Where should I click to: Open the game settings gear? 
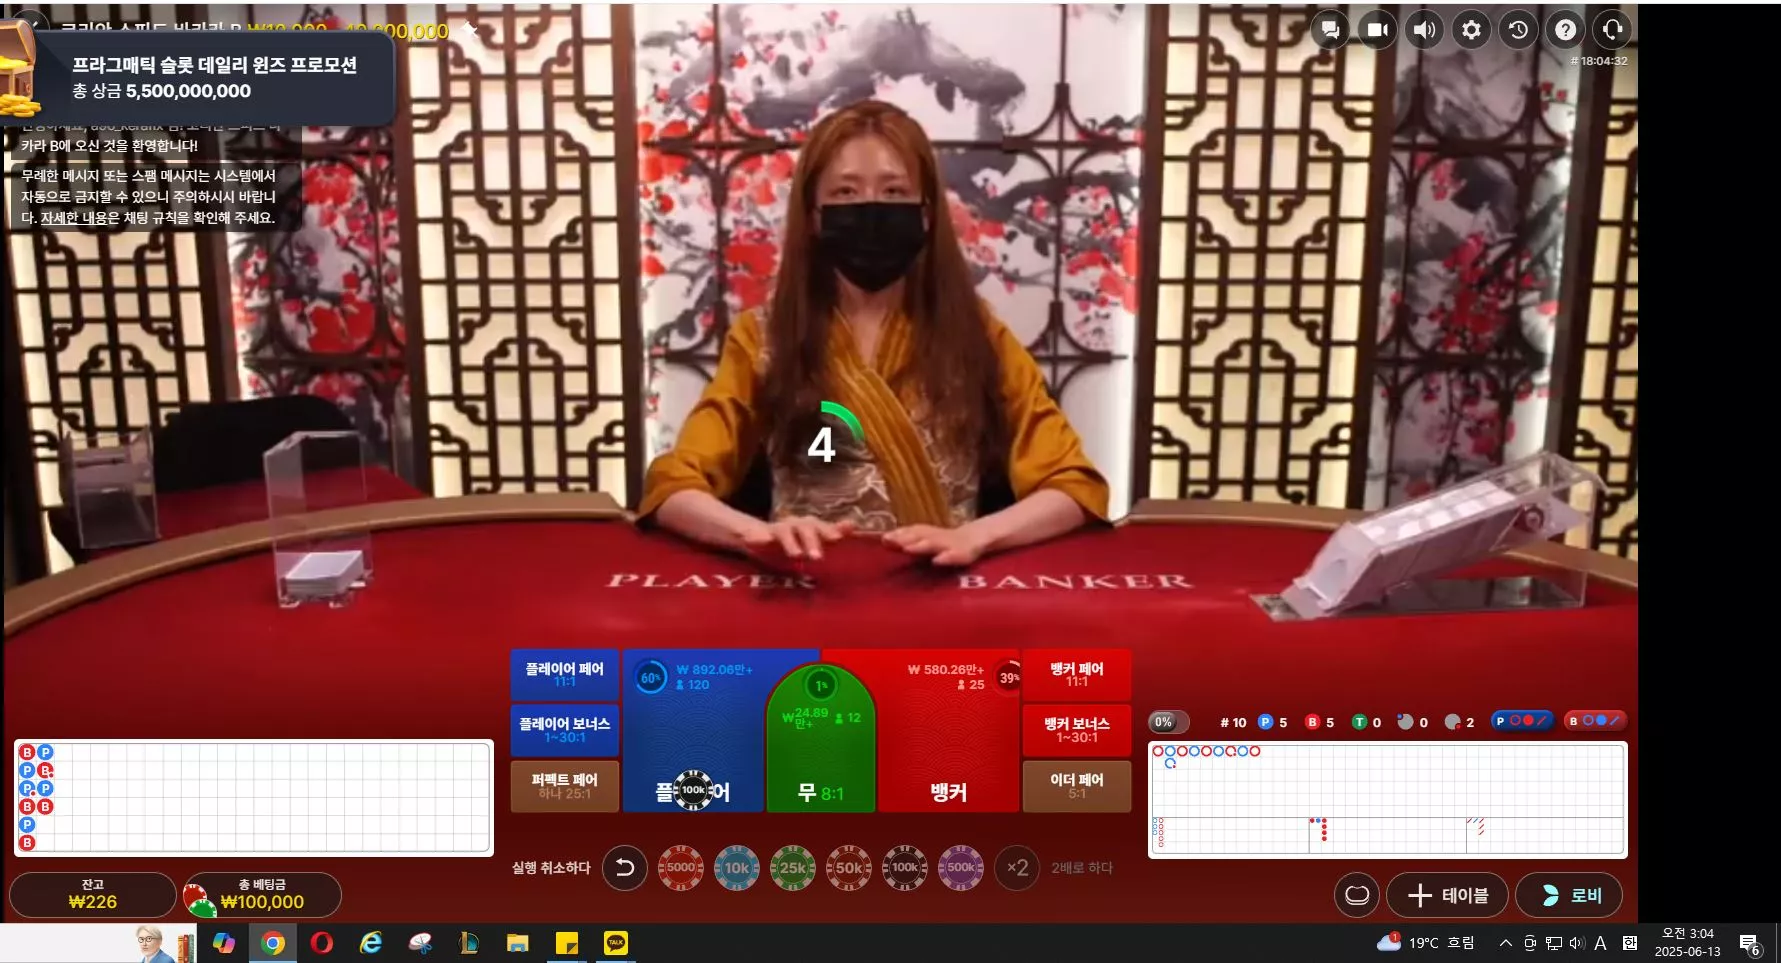click(x=1471, y=30)
